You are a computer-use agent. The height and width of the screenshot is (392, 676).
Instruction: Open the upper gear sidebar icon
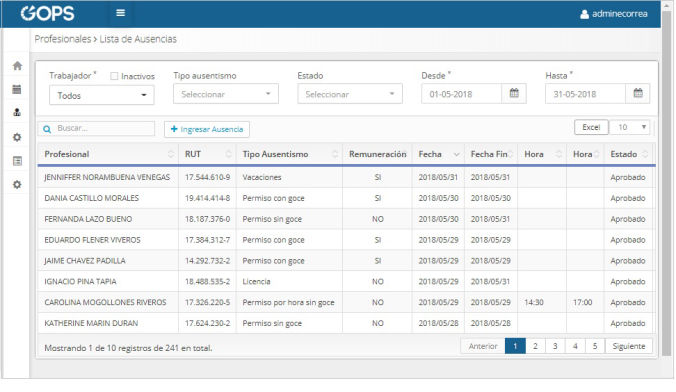click(17, 137)
